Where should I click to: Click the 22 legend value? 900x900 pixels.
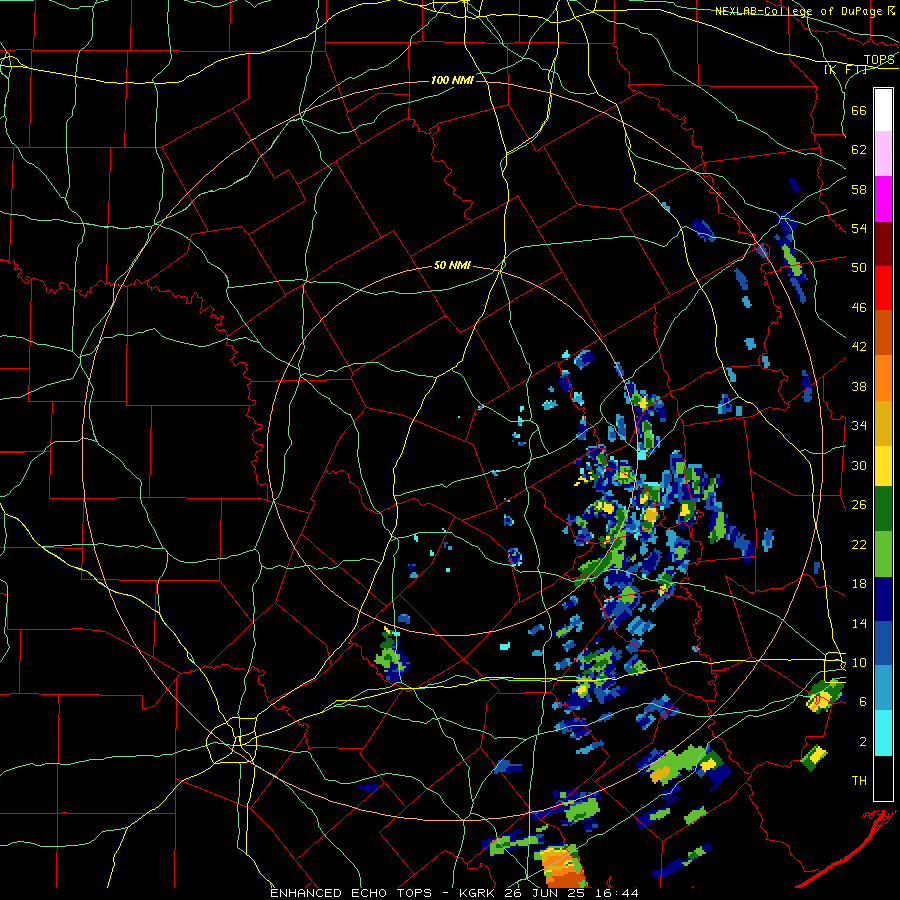859,544
